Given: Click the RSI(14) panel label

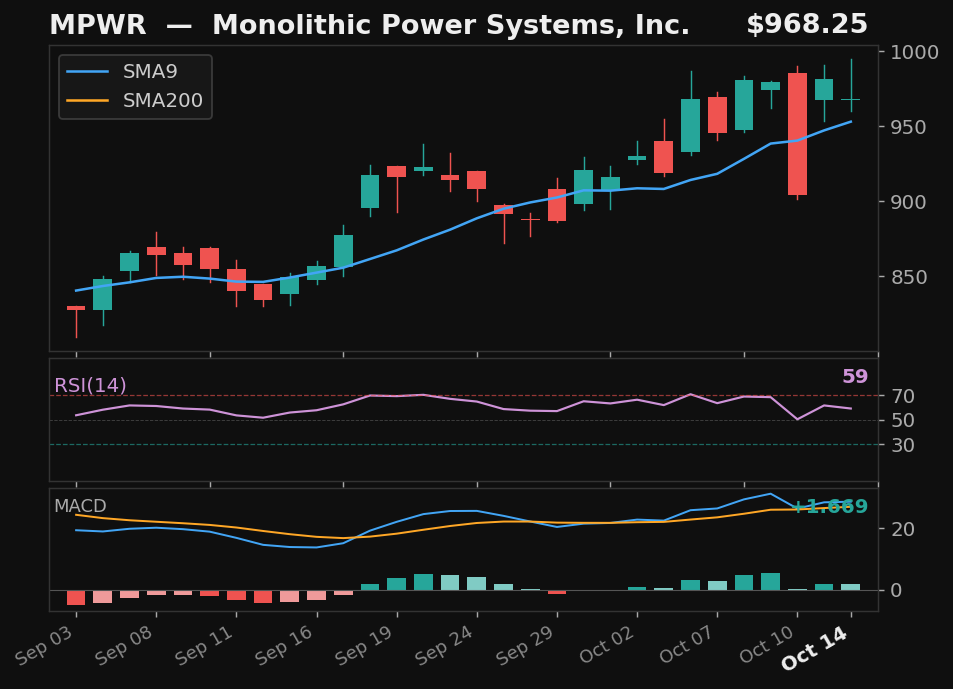Looking at the screenshot, I should (x=91, y=385).
